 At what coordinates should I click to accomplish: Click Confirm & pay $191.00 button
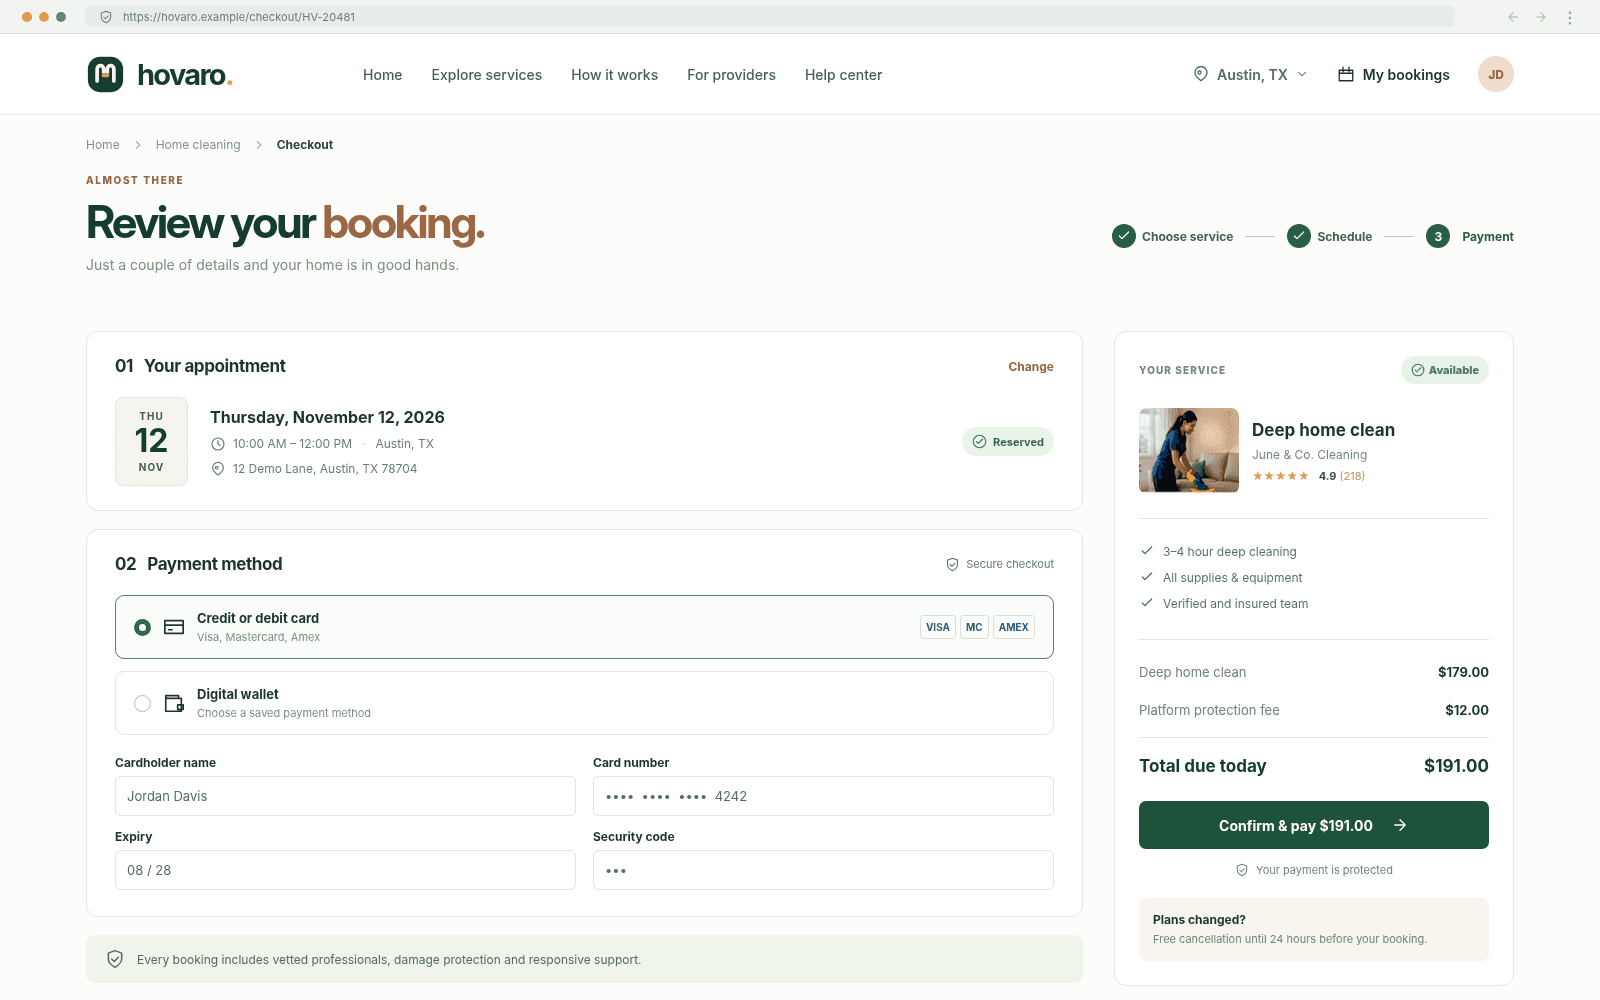tap(1314, 825)
